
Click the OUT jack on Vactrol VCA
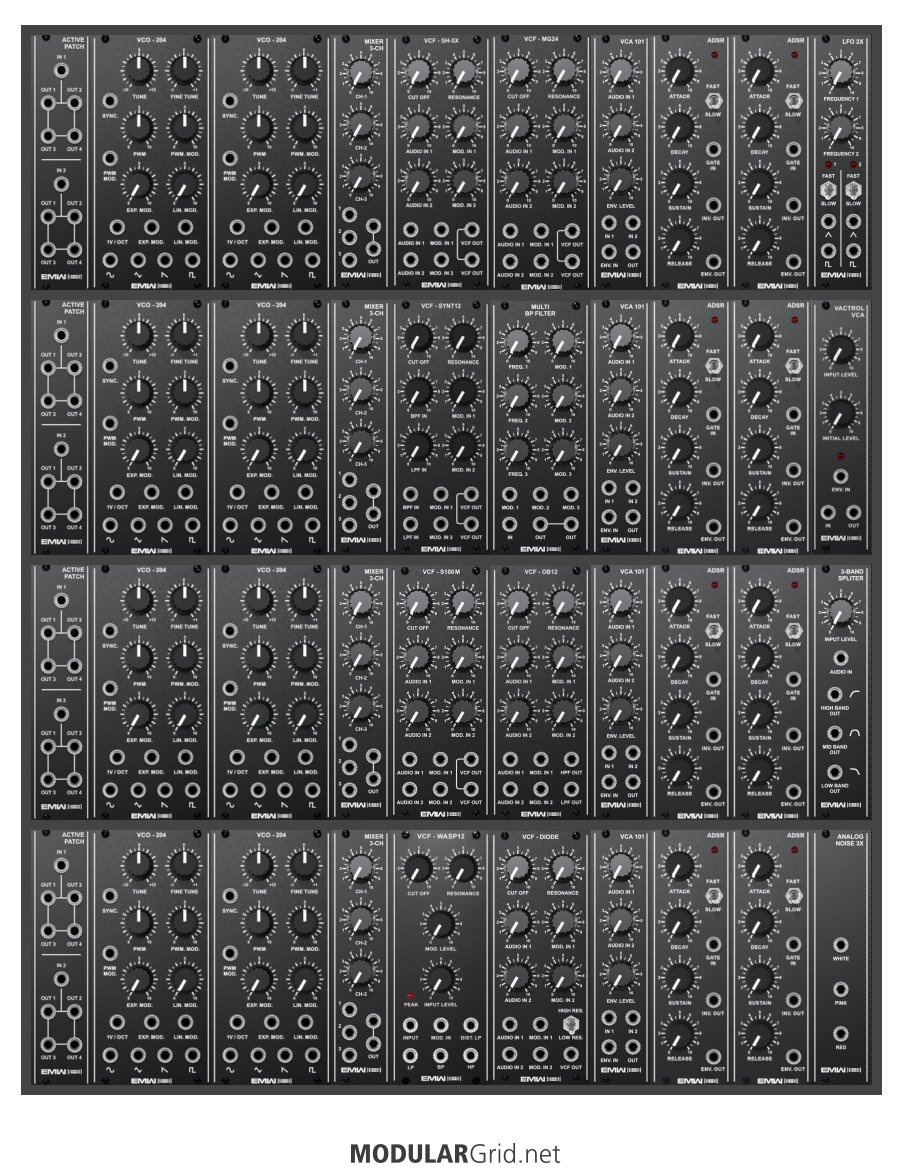click(854, 513)
